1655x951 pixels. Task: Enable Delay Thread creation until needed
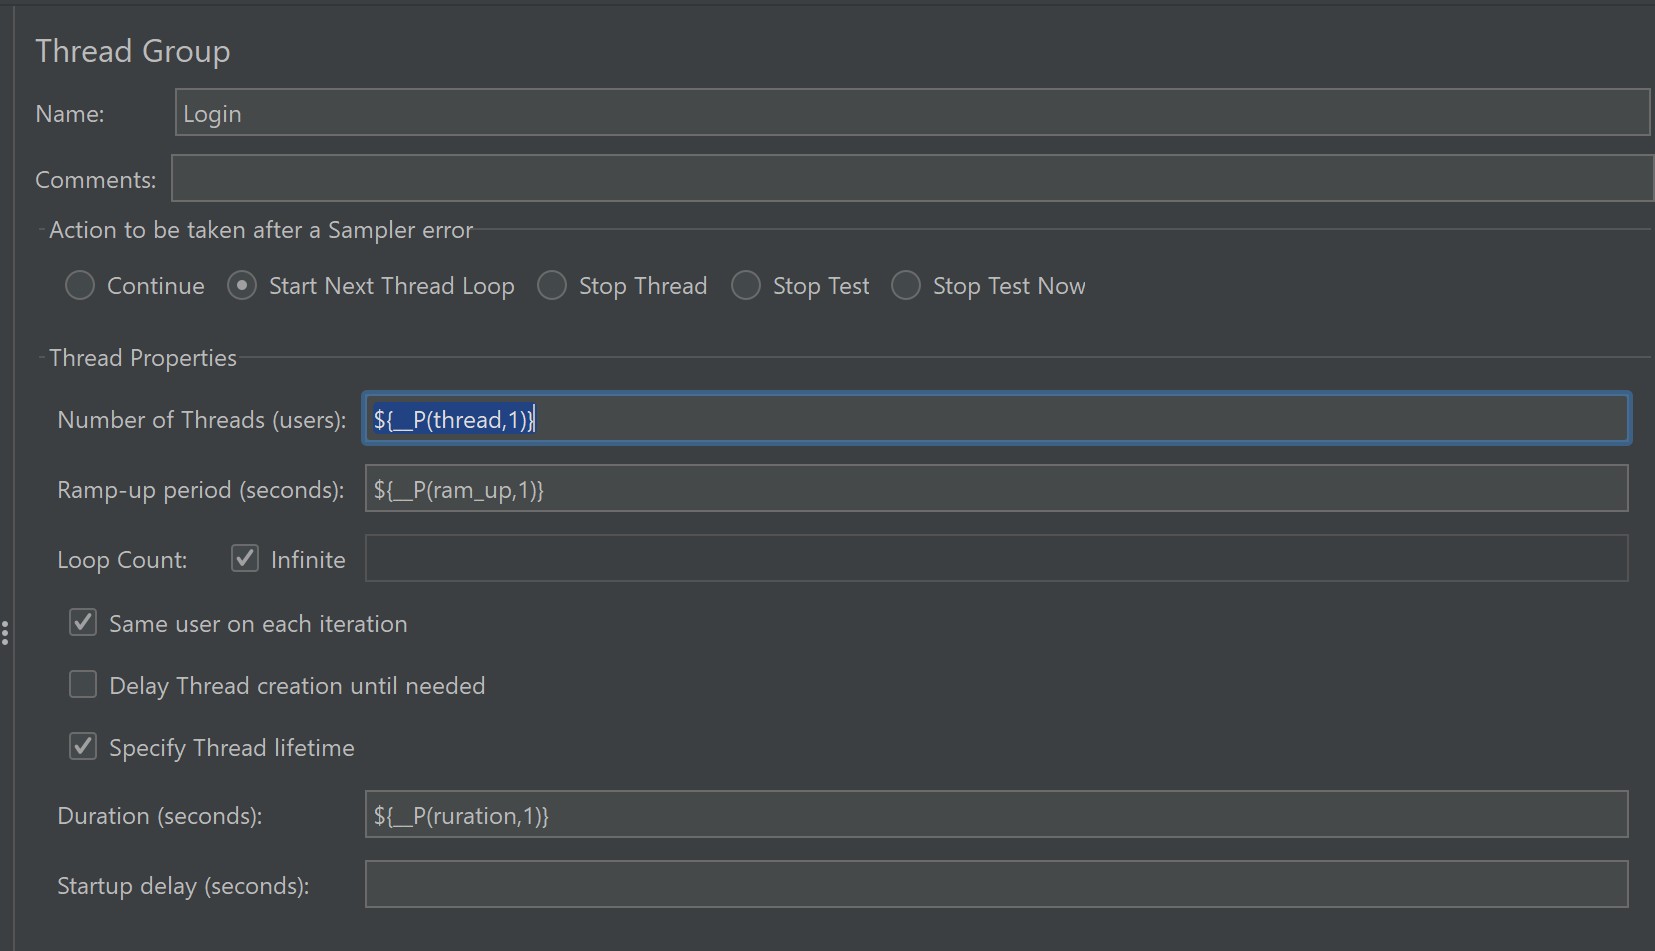coord(83,685)
